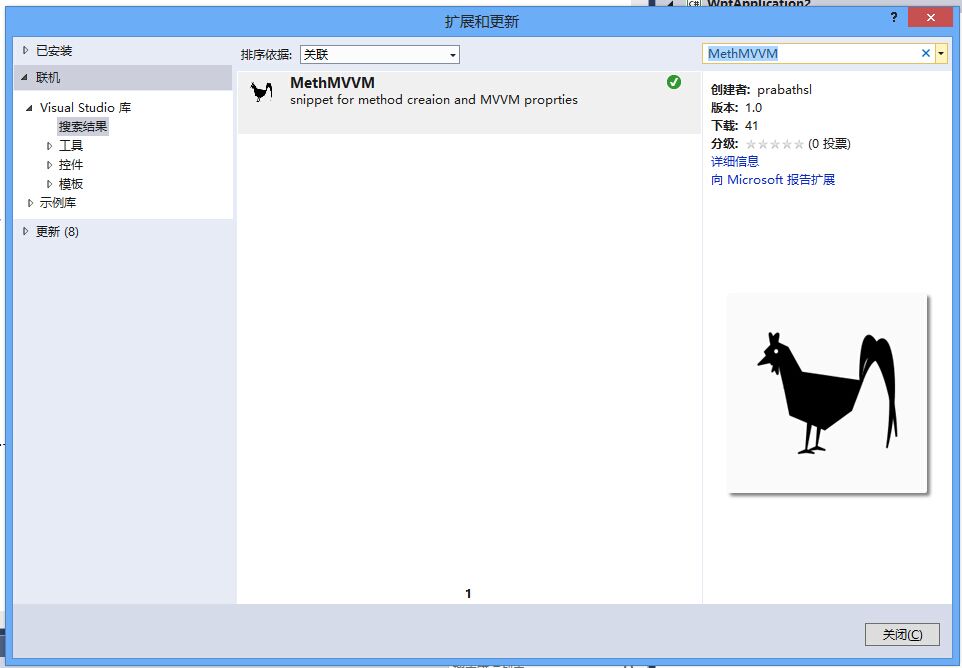Click the creator name prabathsl
962x668 pixels.
tap(784, 90)
